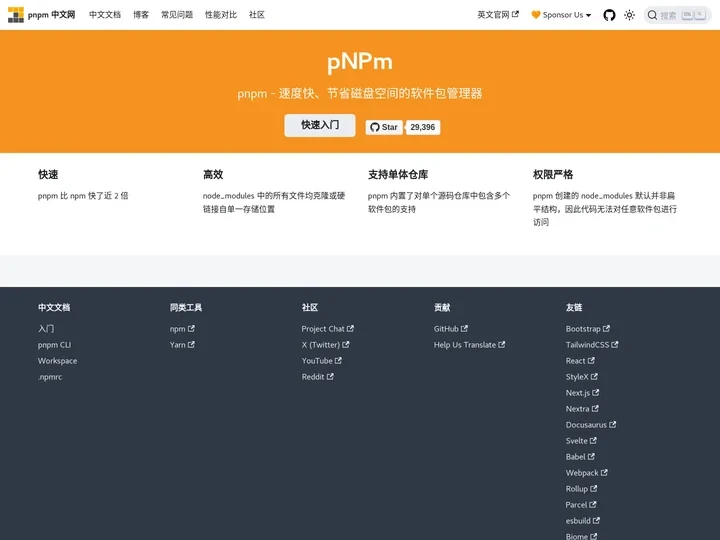Click text "pnpm 比 npm 快了近 2 倍"
Image resolution: width=720 pixels, height=540 pixels.
point(83,196)
